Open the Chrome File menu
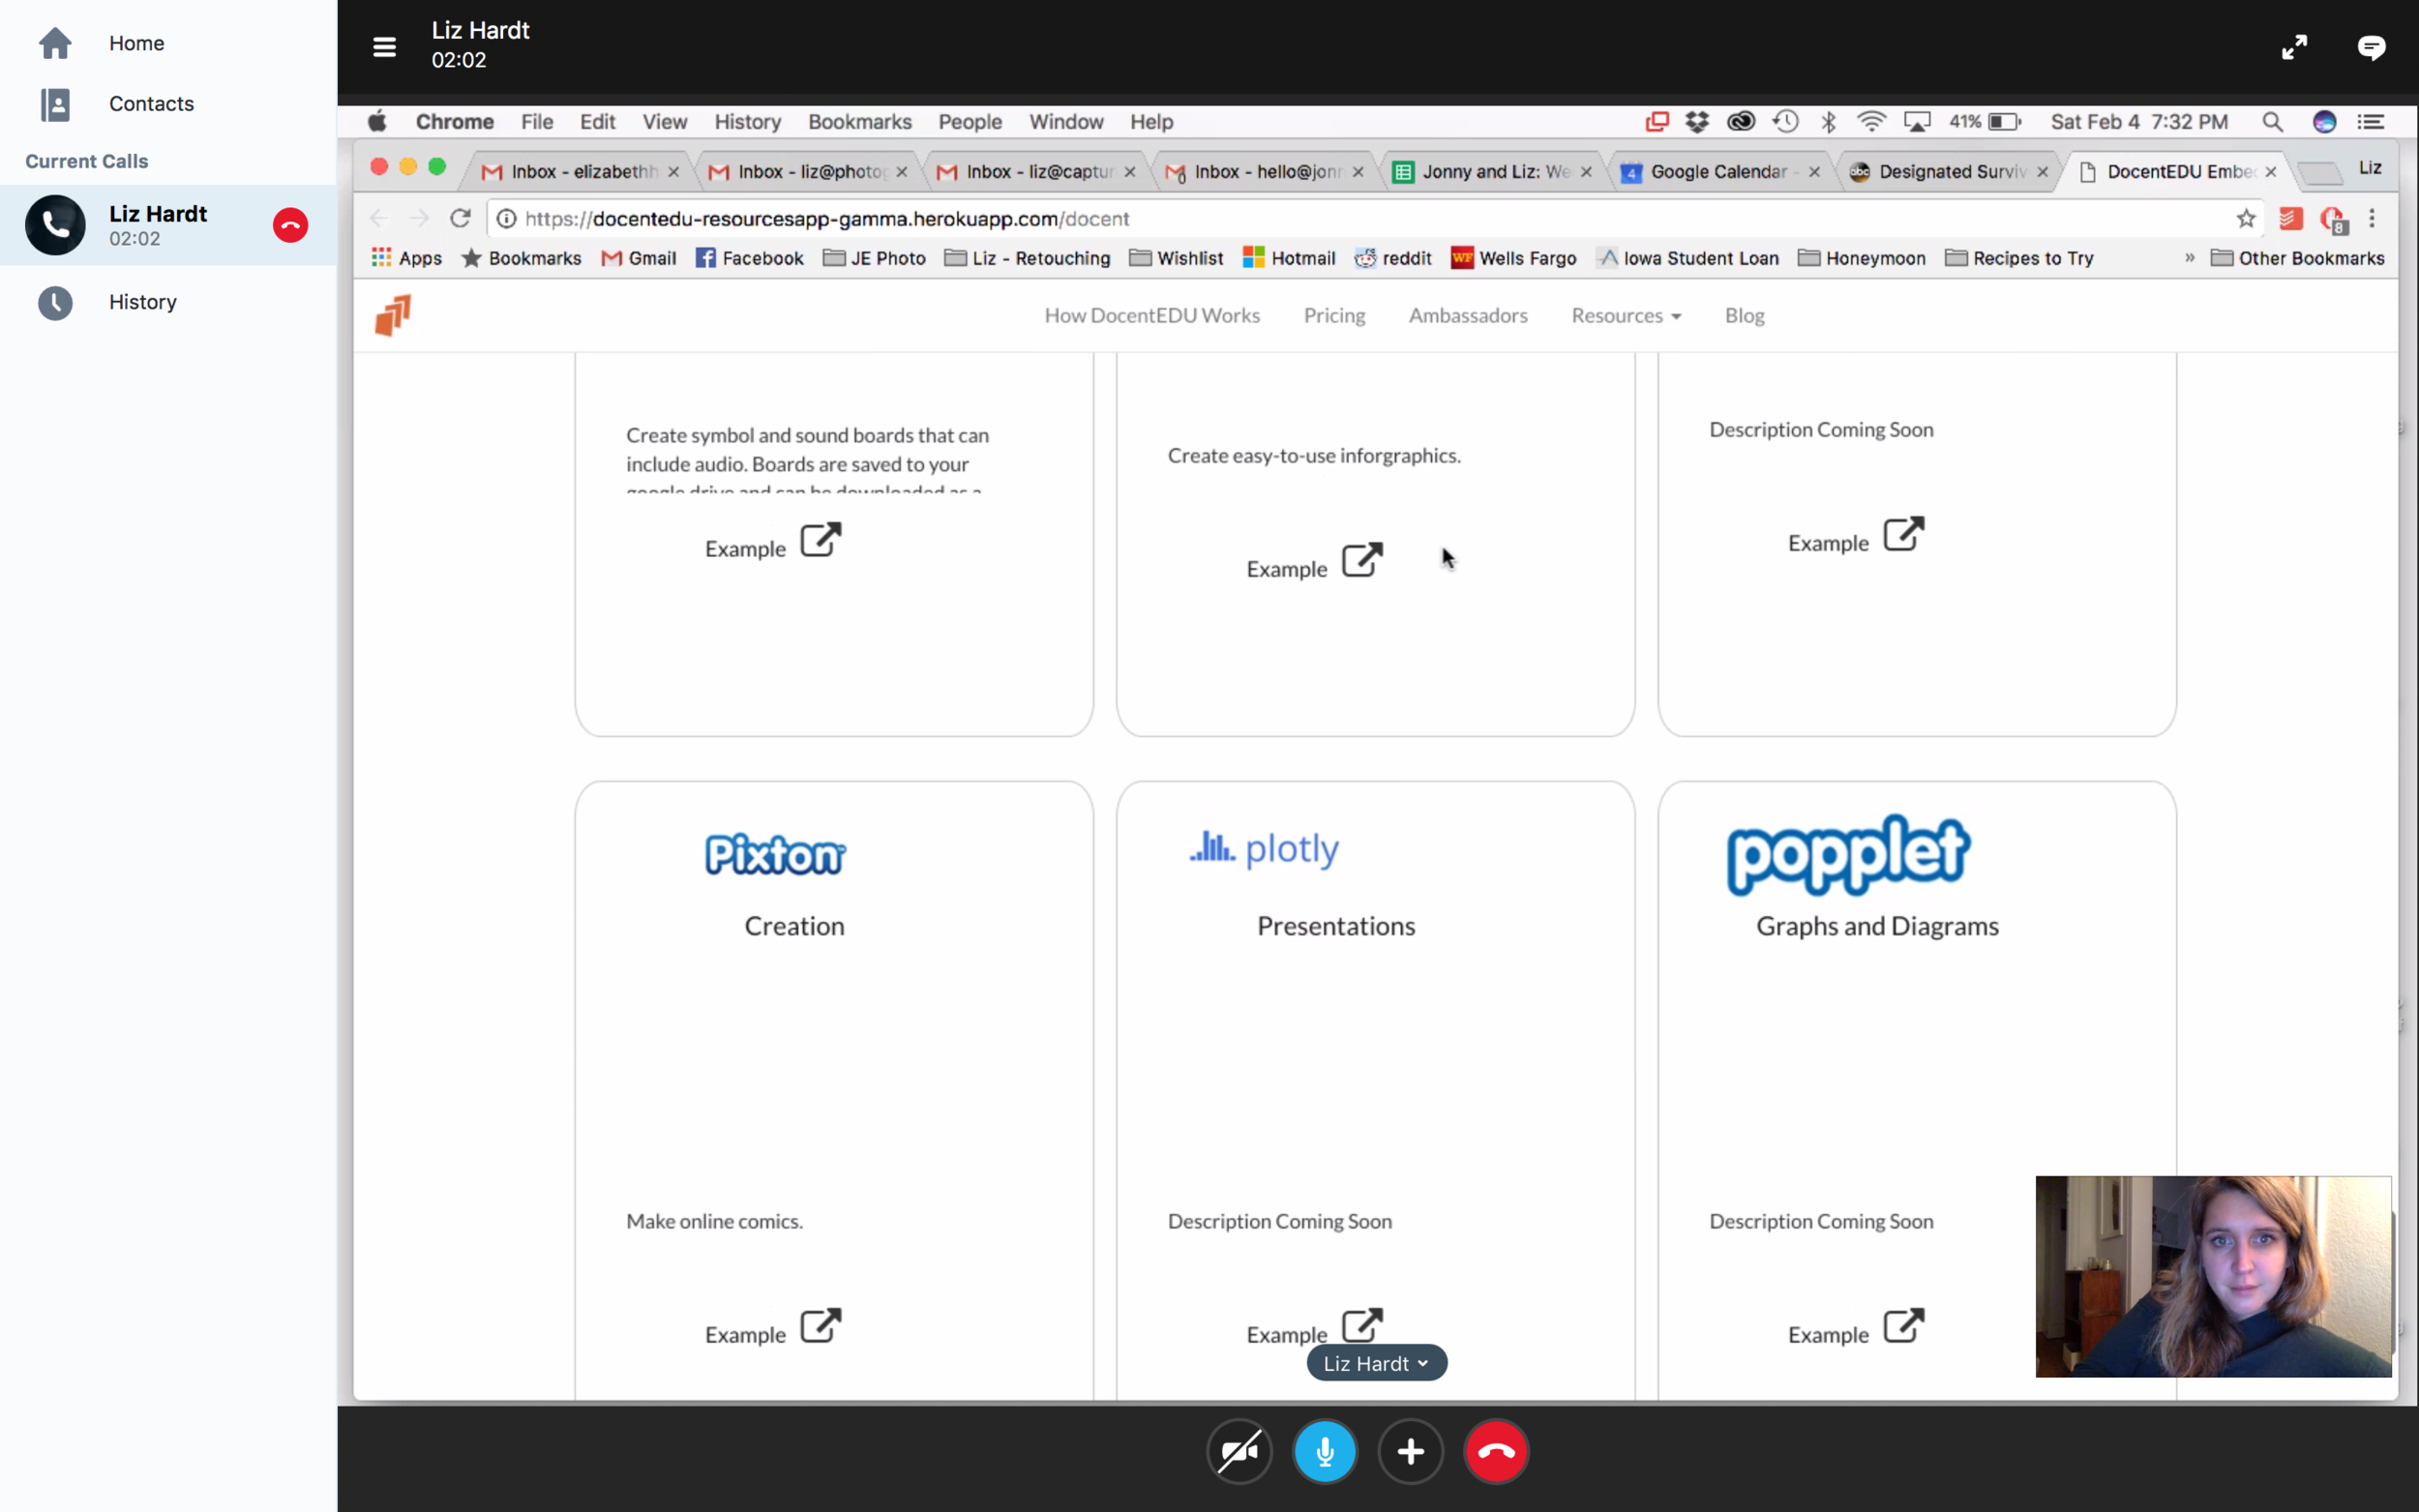2419x1512 pixels. [x=537, y=122]
